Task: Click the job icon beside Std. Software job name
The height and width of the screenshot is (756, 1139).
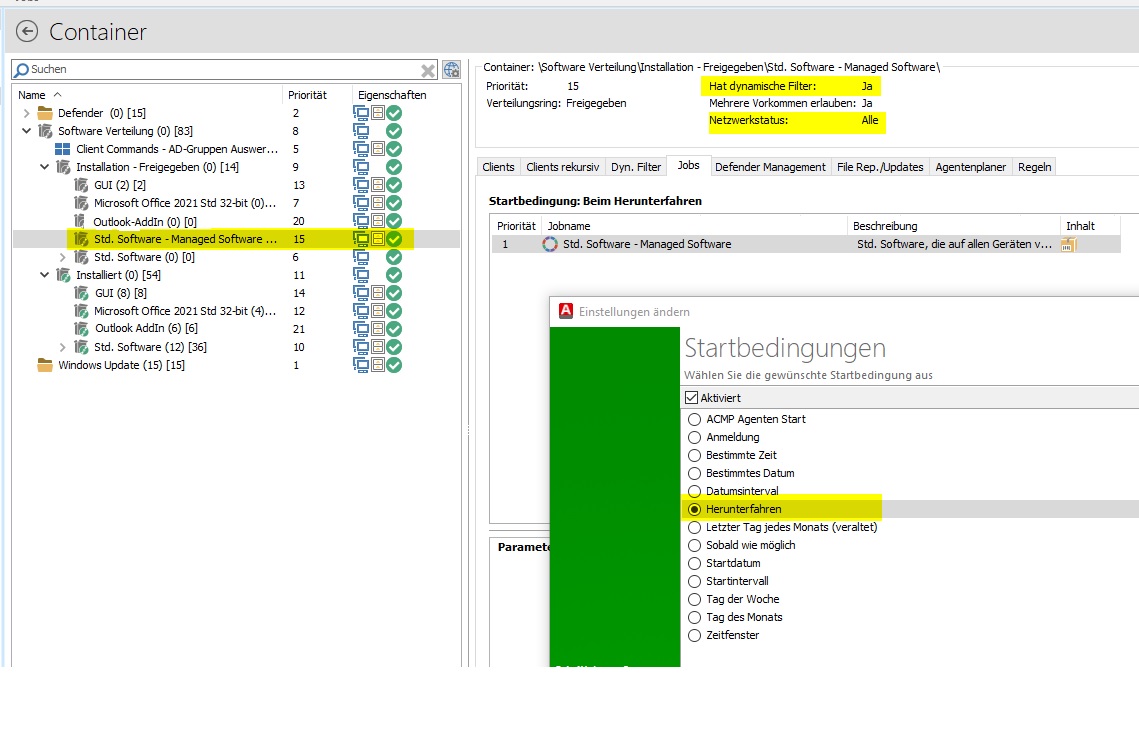Action: [550, 244]
